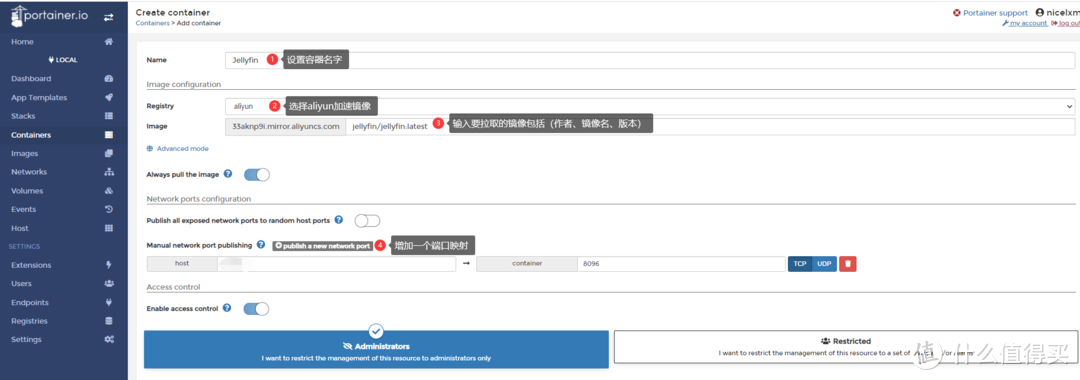Click the Volumes cubes icon
Screen dimensions: 1080x380
pyautogui.click(x=109, y=191)
